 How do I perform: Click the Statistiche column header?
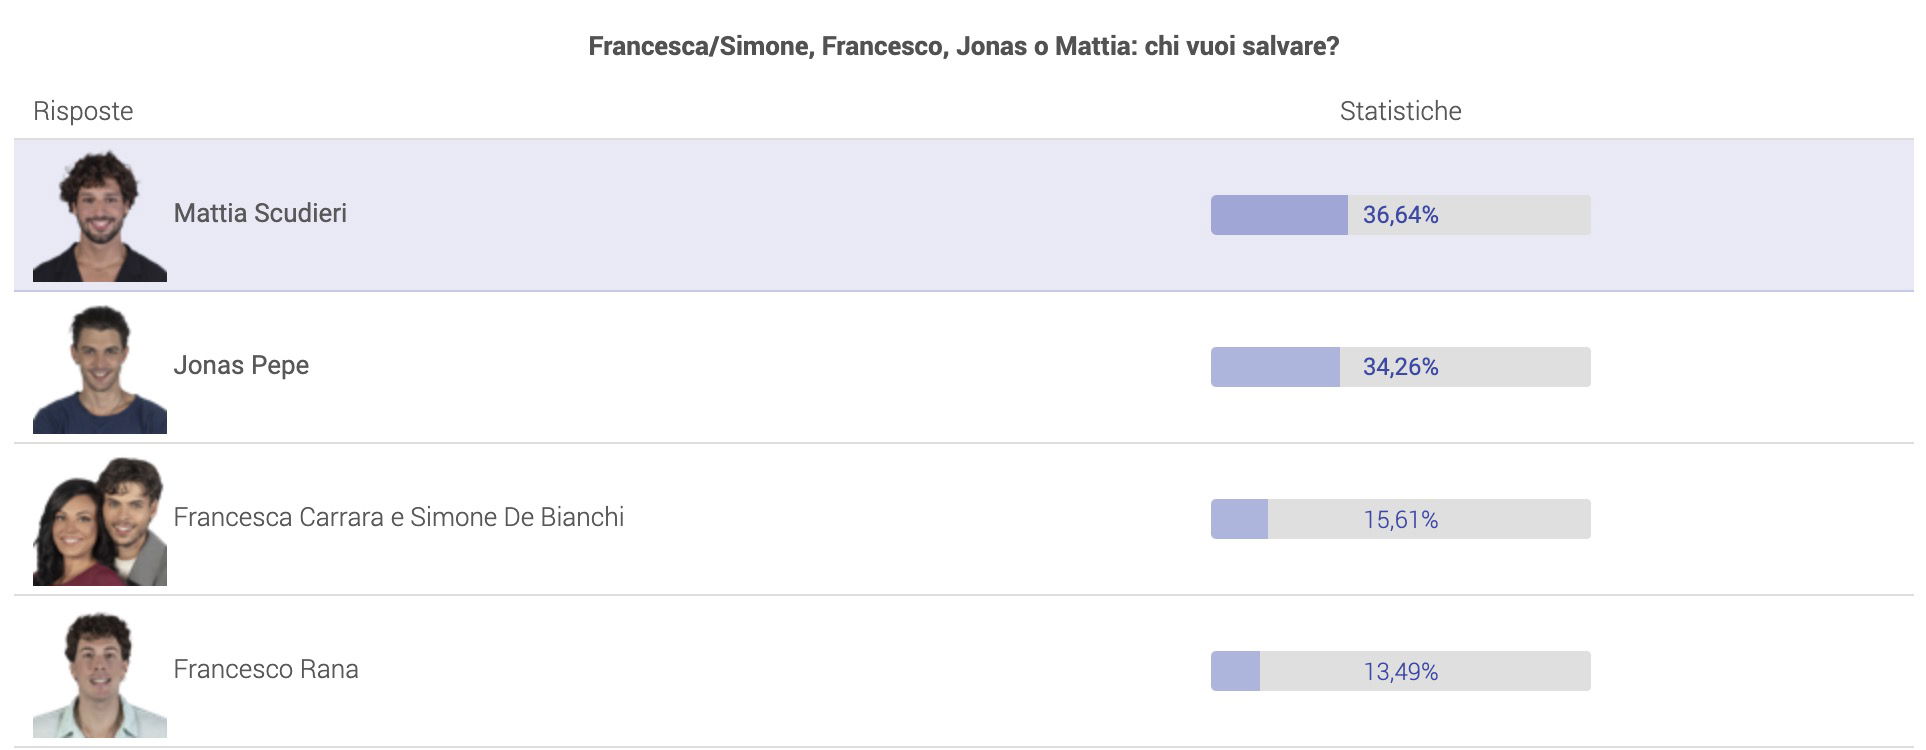click(1400, 111)
